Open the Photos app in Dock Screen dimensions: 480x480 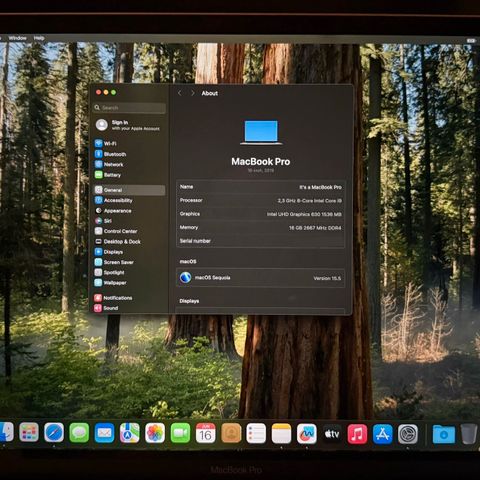(x=155, y=433)
